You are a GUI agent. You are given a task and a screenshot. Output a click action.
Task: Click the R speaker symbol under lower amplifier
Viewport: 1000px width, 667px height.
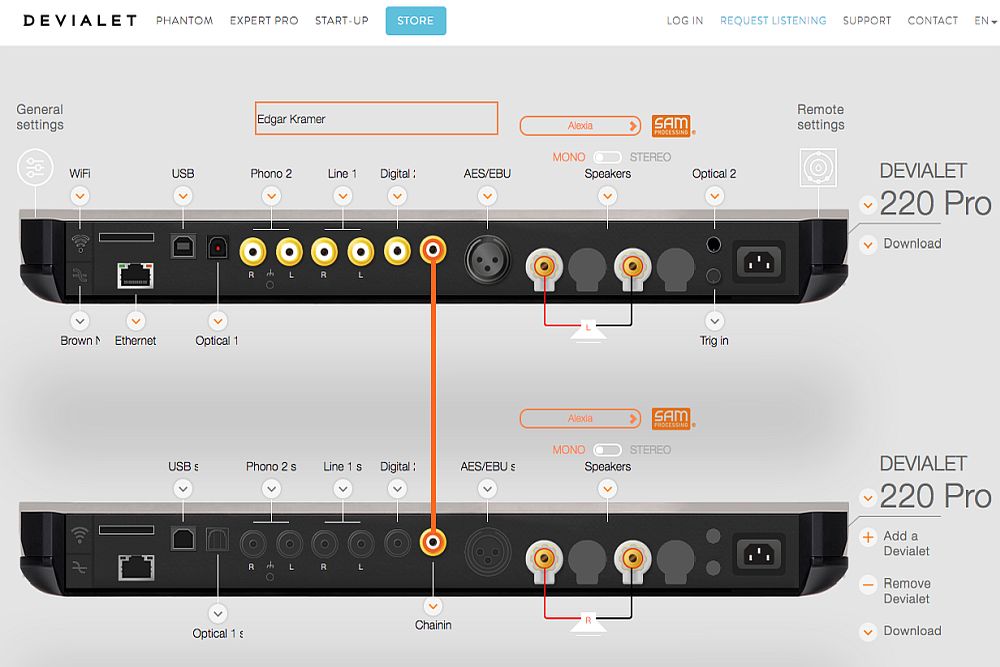click(588, 624)
